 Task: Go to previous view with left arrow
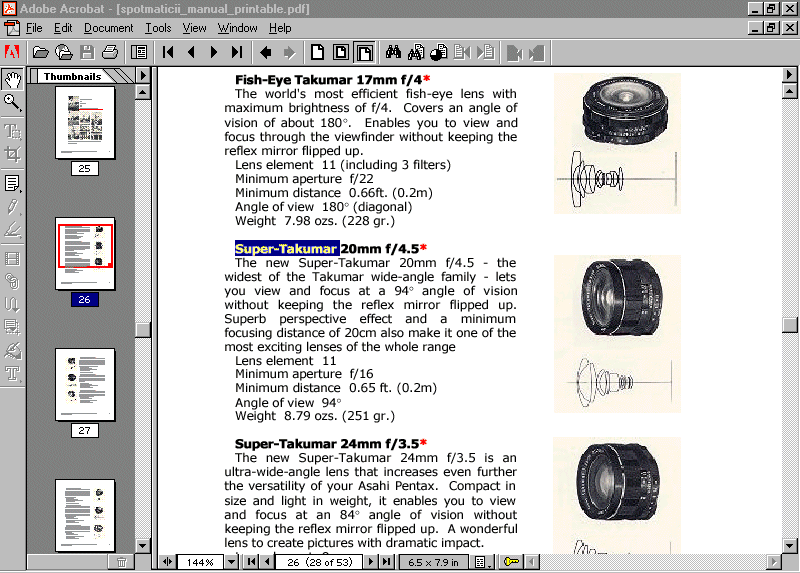point(266,52)
